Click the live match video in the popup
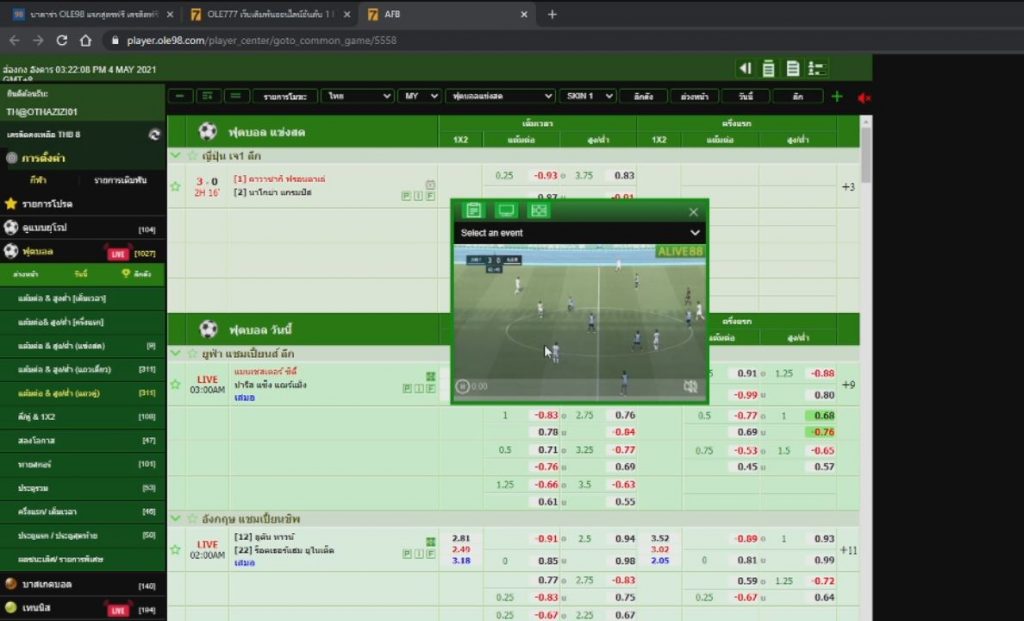The image size is (1024, 621). click(580, 321)
